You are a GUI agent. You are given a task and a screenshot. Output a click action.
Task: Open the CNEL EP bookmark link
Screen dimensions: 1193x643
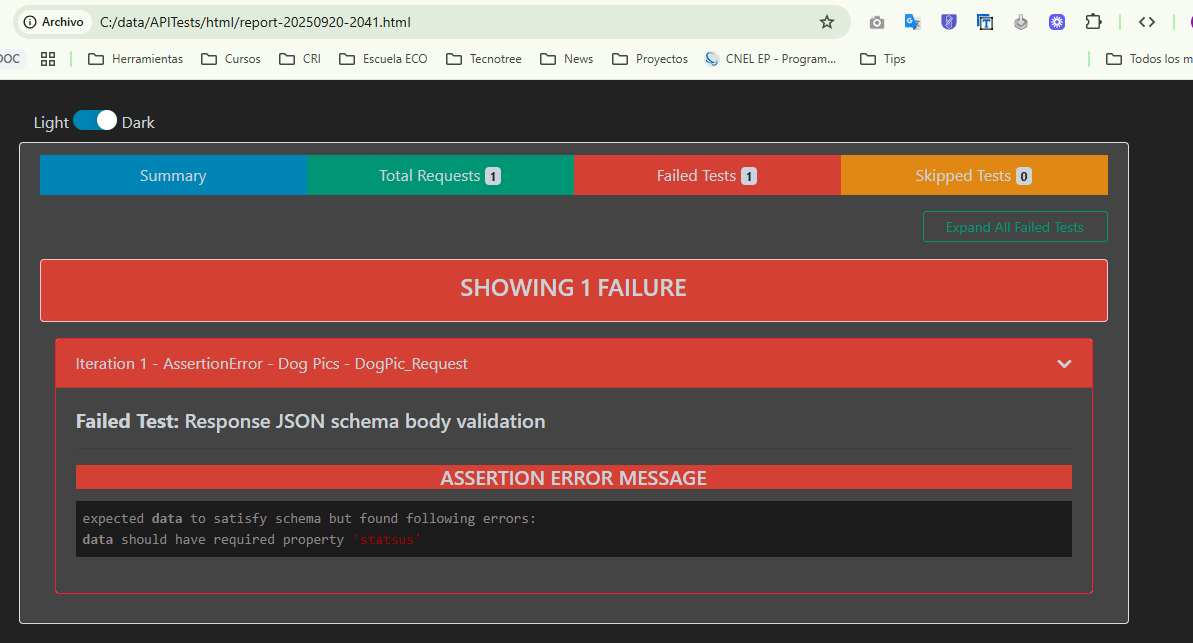(x=770, y=59)
